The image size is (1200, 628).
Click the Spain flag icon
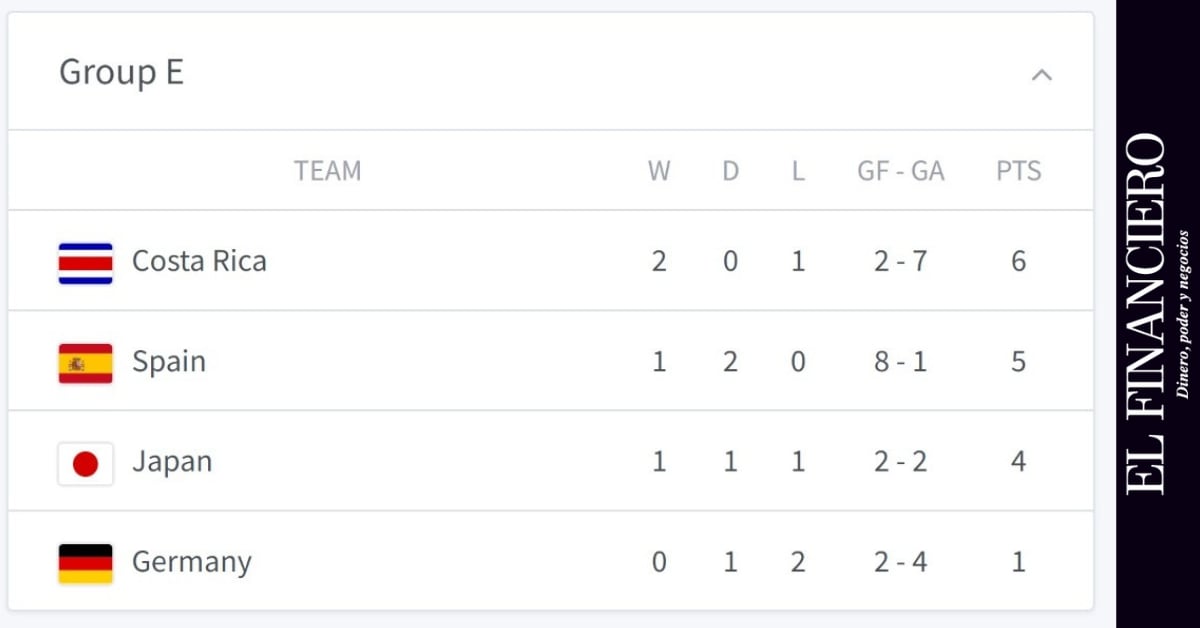pyautogui.click(x=85, y=363)
